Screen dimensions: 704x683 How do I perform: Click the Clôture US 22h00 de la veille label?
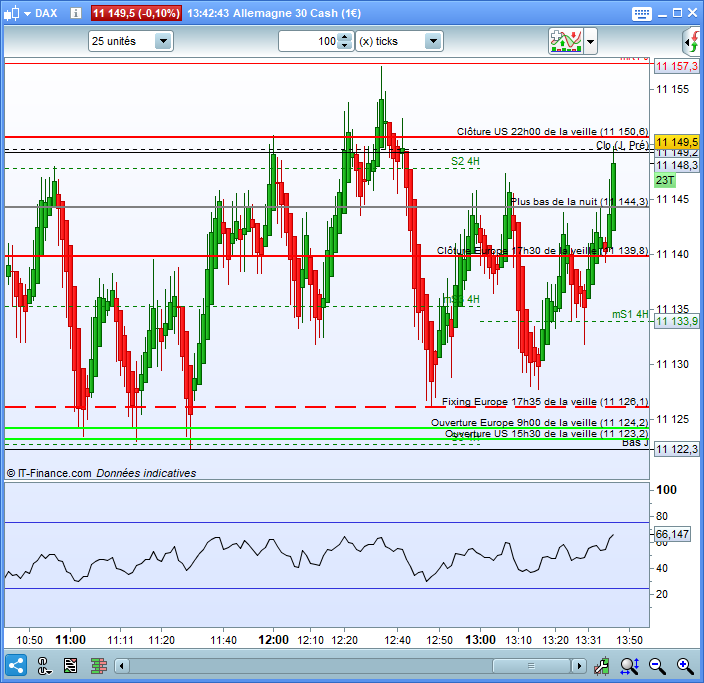click(x=552, y=132)
